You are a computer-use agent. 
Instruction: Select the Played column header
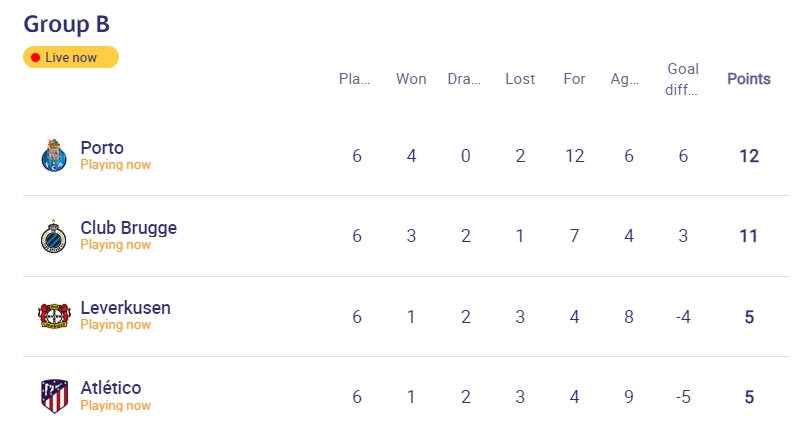[x=354, y=79]
